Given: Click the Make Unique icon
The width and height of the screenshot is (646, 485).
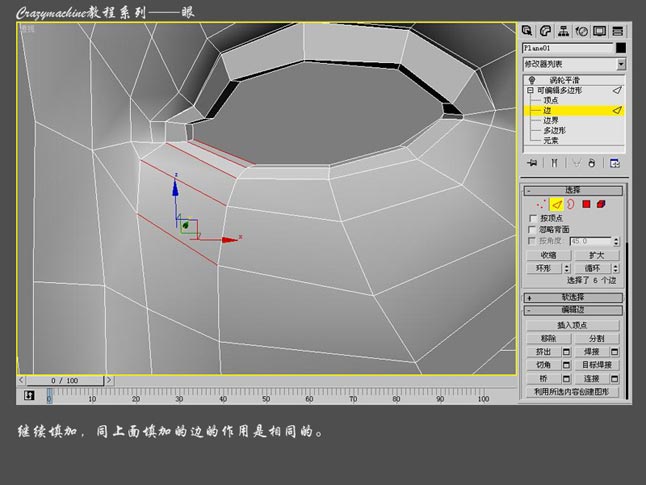Looking at the screenshot, I should click(x=576, y=163).
